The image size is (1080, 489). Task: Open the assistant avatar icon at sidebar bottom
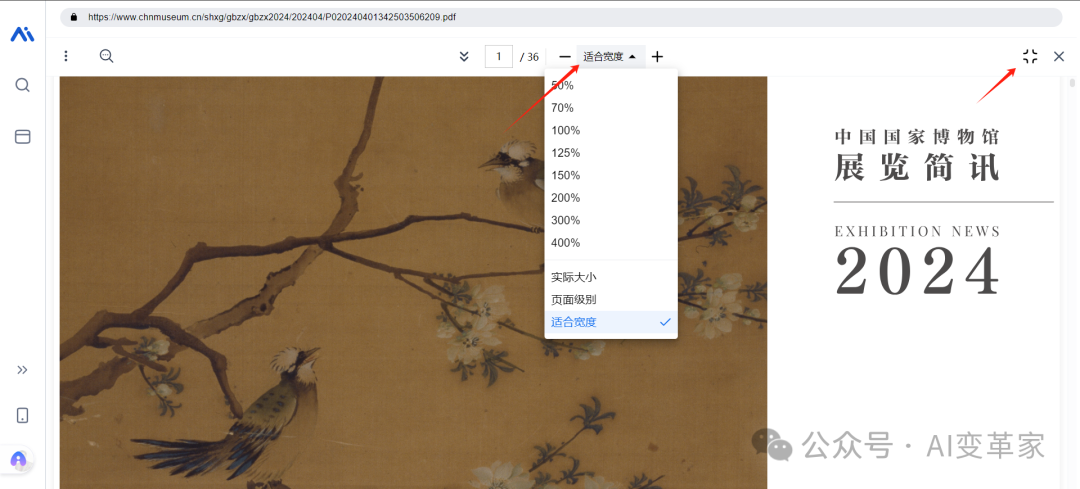[x=19, y=459]
